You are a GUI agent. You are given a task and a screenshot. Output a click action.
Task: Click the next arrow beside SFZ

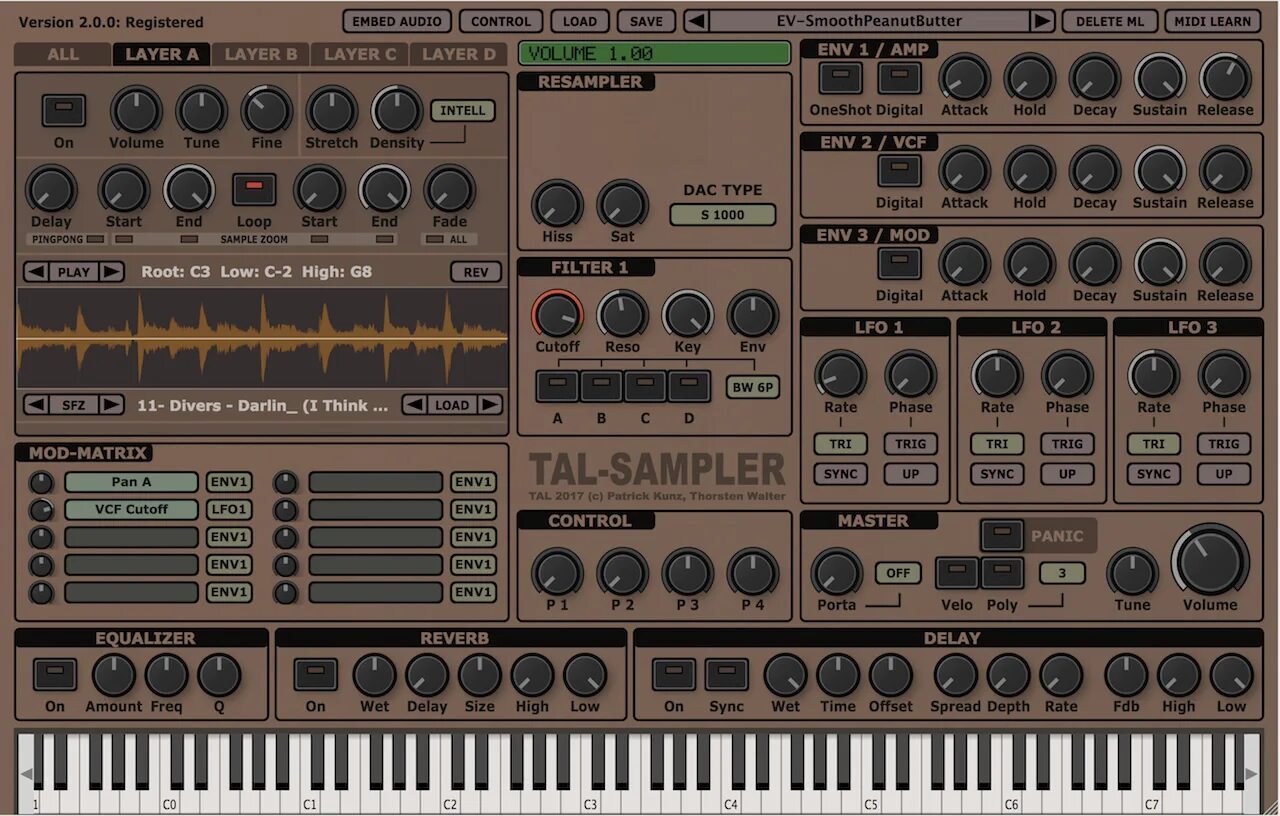click(x=112, y=405)
